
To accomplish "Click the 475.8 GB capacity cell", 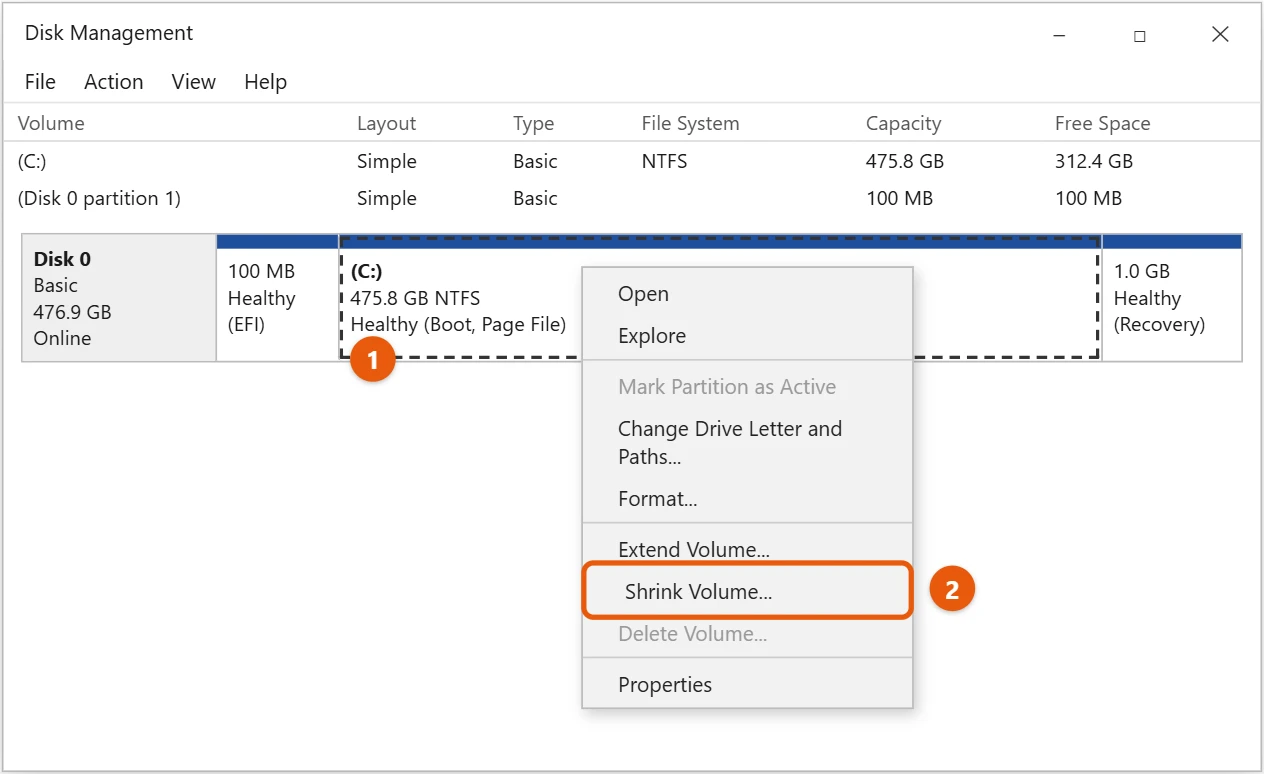I will tap(904, 161).
